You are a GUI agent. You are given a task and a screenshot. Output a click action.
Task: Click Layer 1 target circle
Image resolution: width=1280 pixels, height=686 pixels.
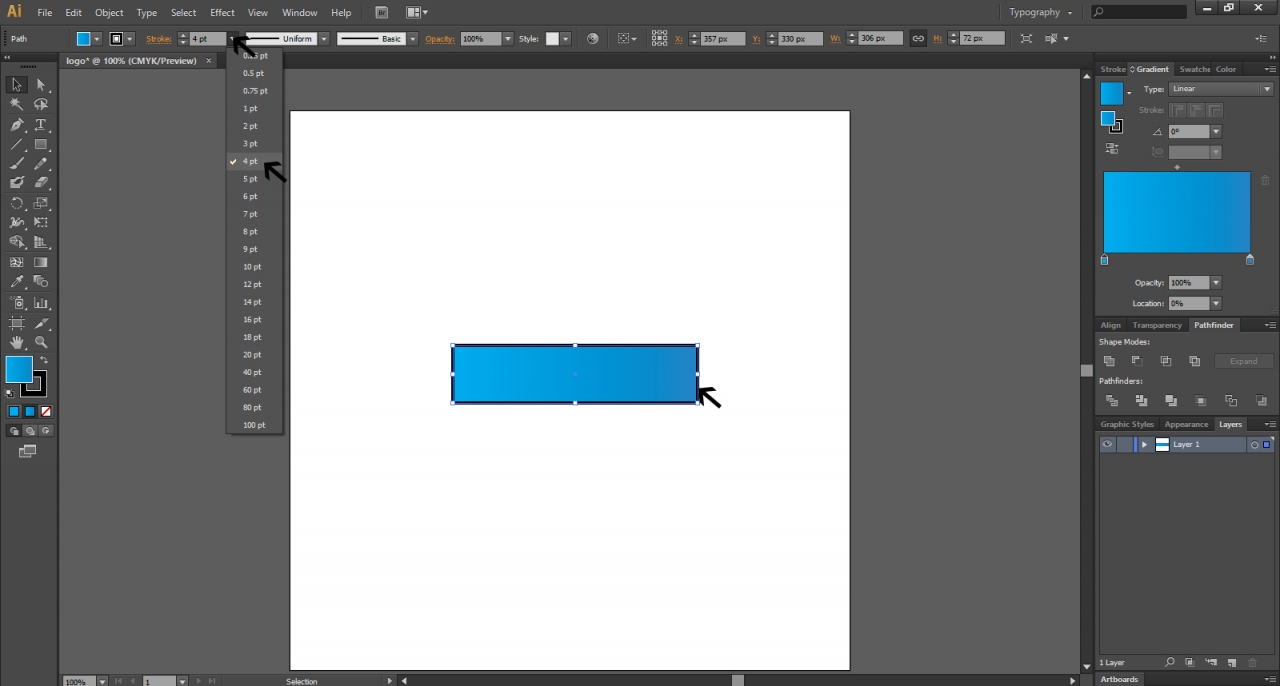(1254, 445)
